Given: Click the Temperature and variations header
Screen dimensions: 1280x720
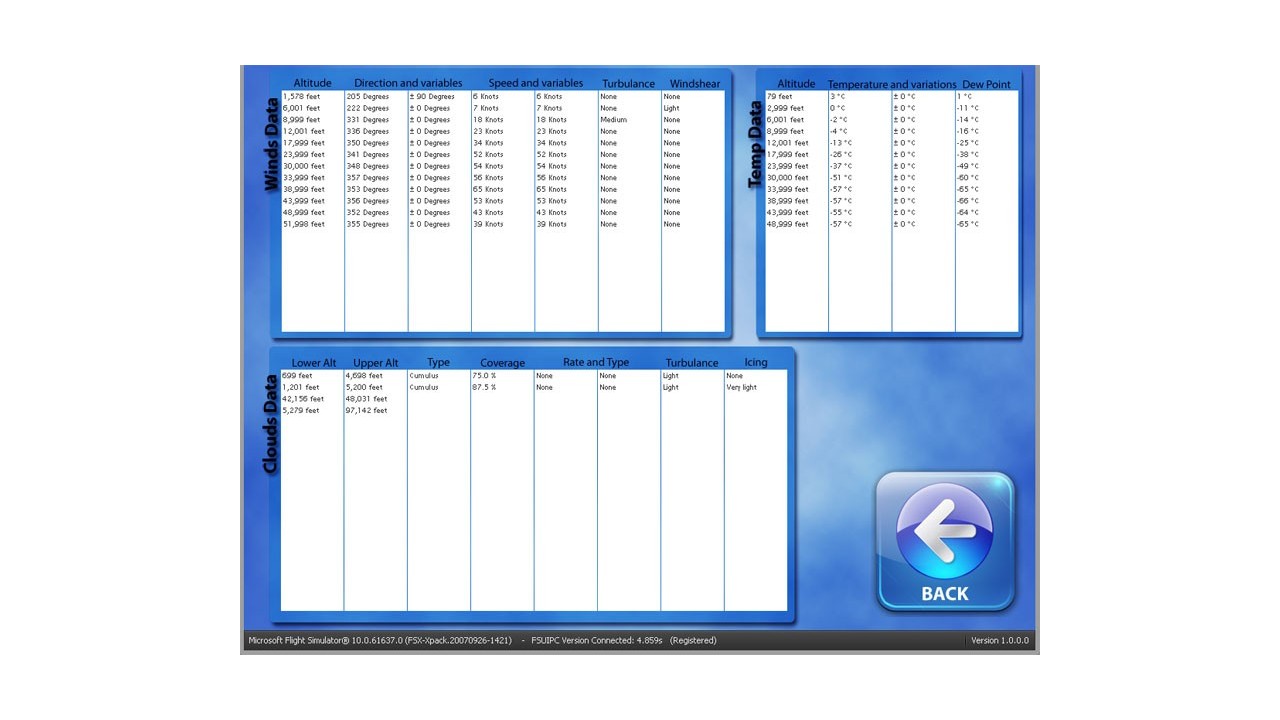Looking at the screenshot, I should tap(892, 85).
